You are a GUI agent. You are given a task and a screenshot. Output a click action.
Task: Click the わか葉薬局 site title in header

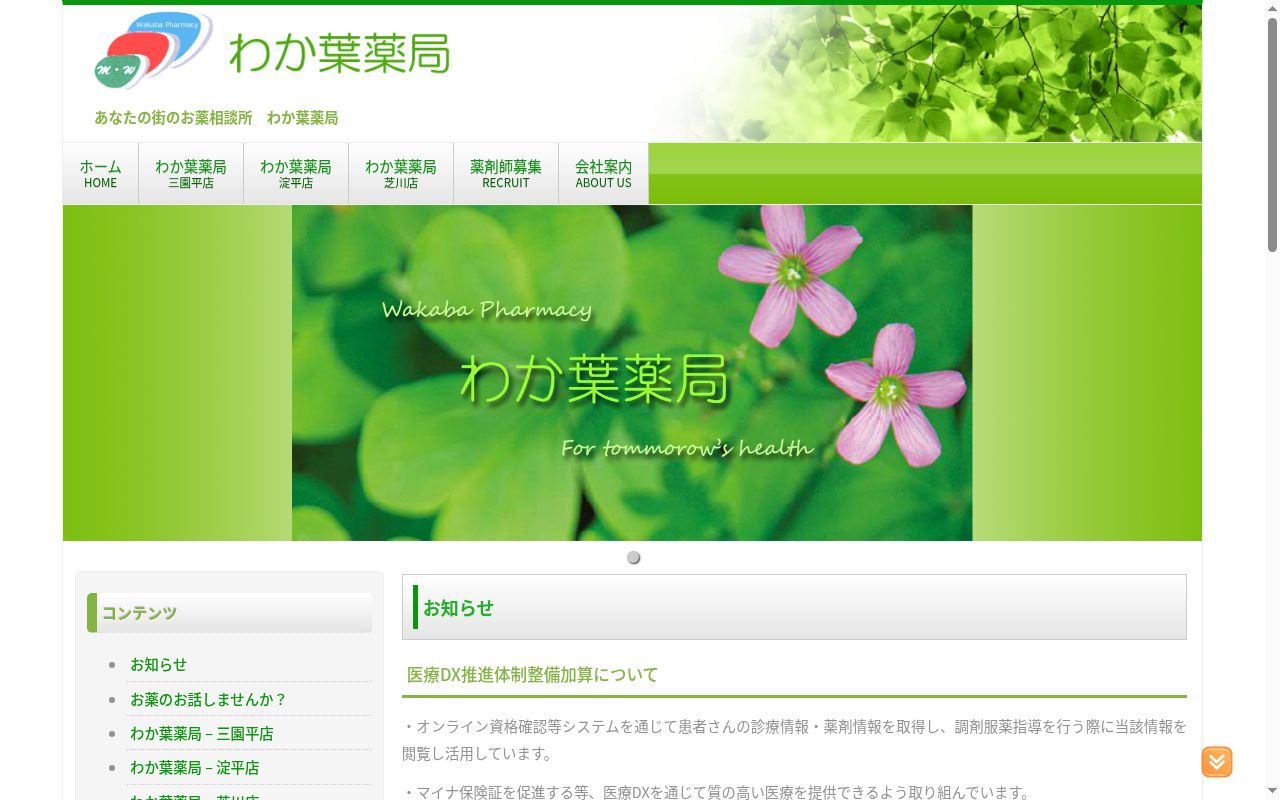340,53
